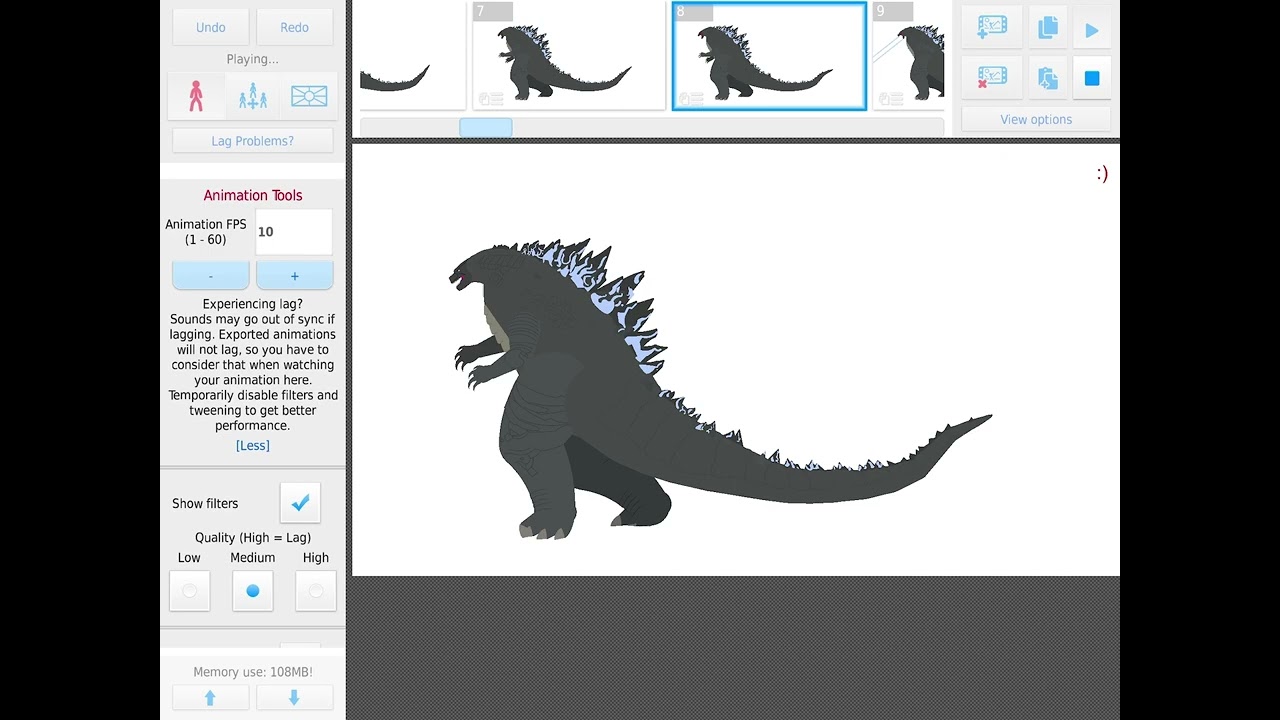Copy the frame with duplicate pages icon
Image resolution: width=1280 pixels, height=720 pixels.
(x=1047, y=28)
